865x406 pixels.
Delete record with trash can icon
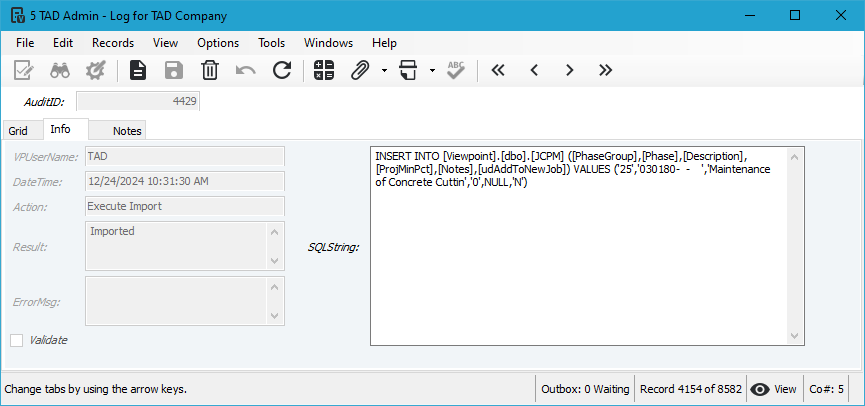click(210, 70)
